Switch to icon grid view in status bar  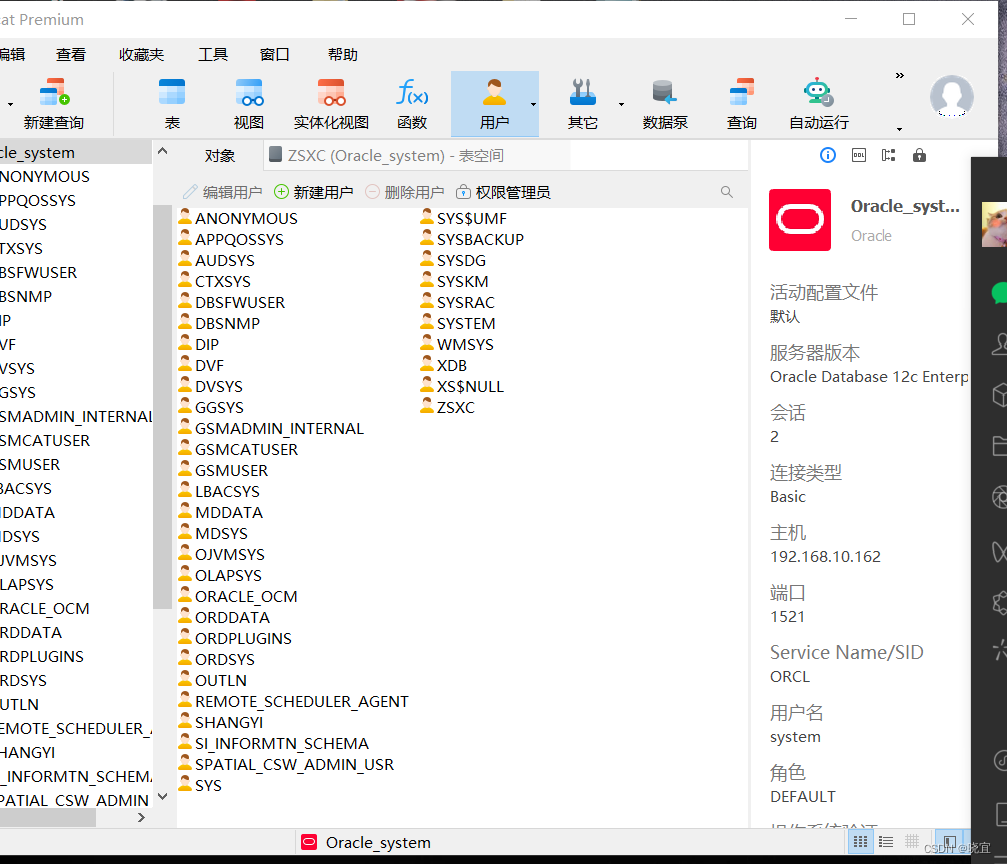[x=861, y=842]
